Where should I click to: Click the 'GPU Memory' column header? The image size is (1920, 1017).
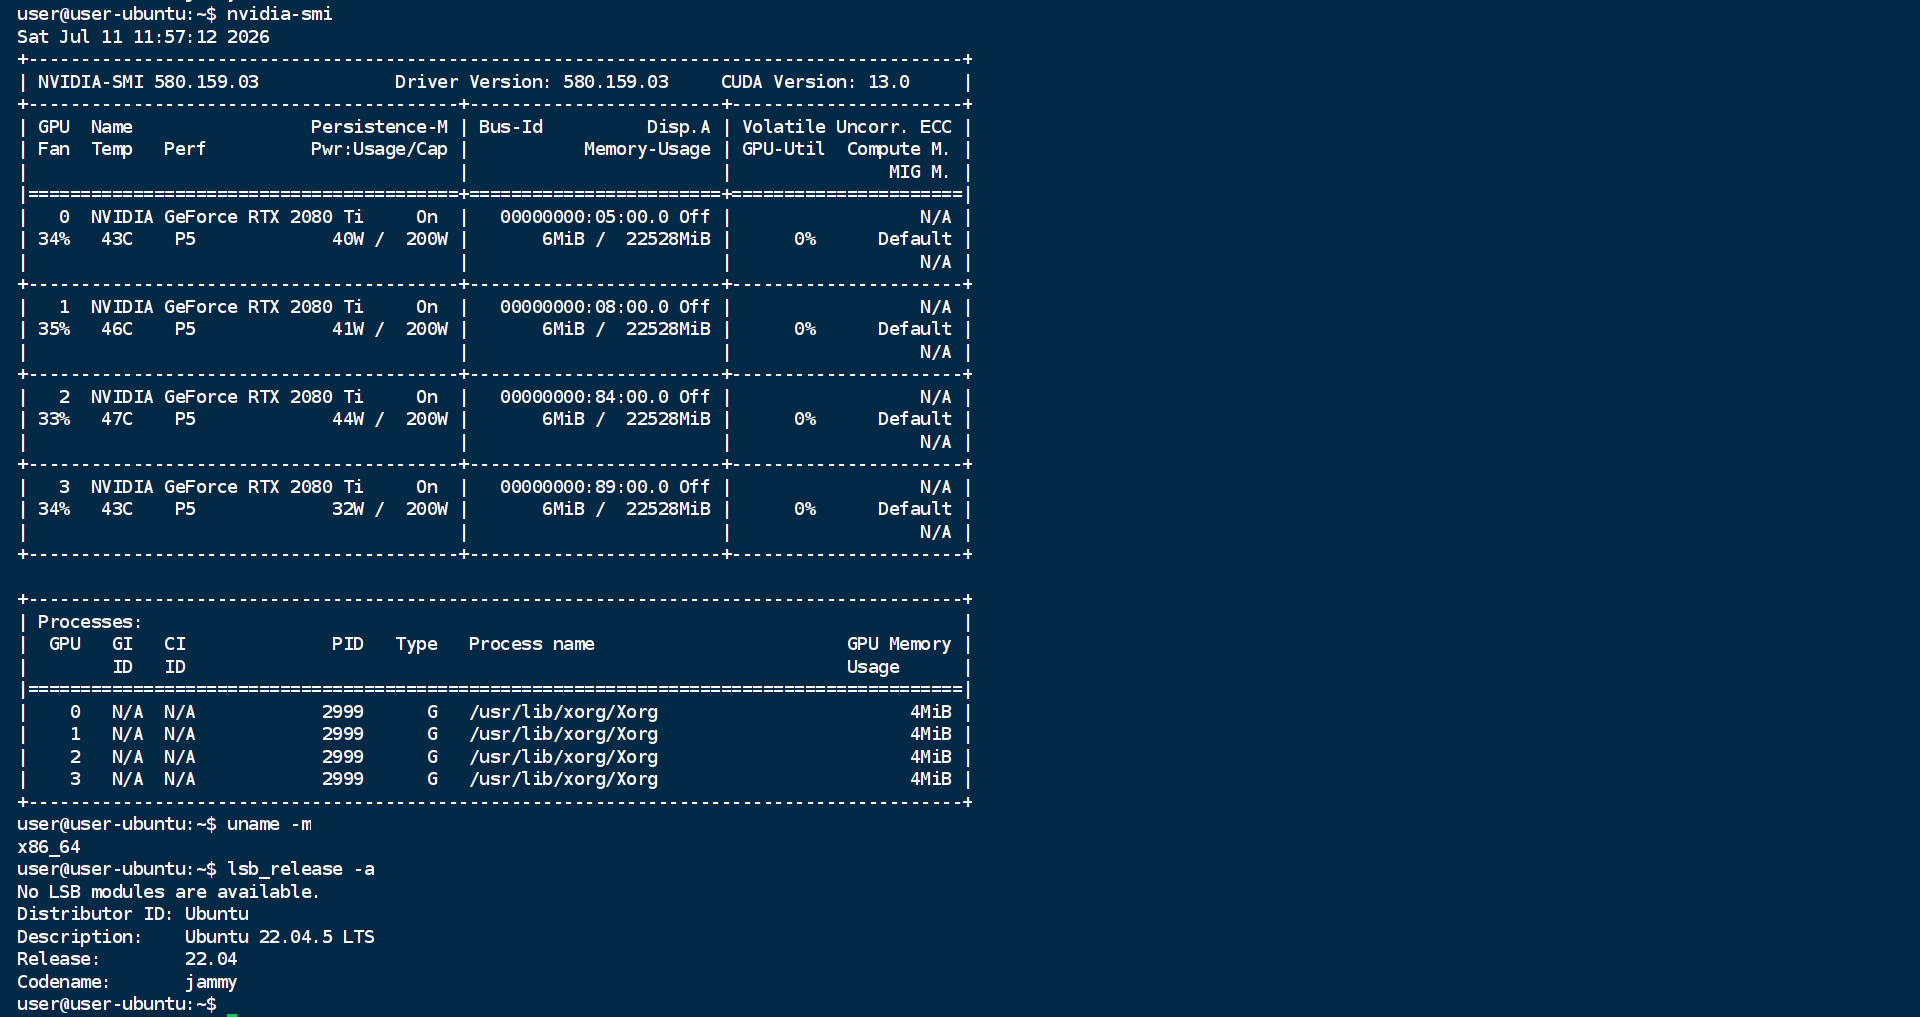(899, 644)
